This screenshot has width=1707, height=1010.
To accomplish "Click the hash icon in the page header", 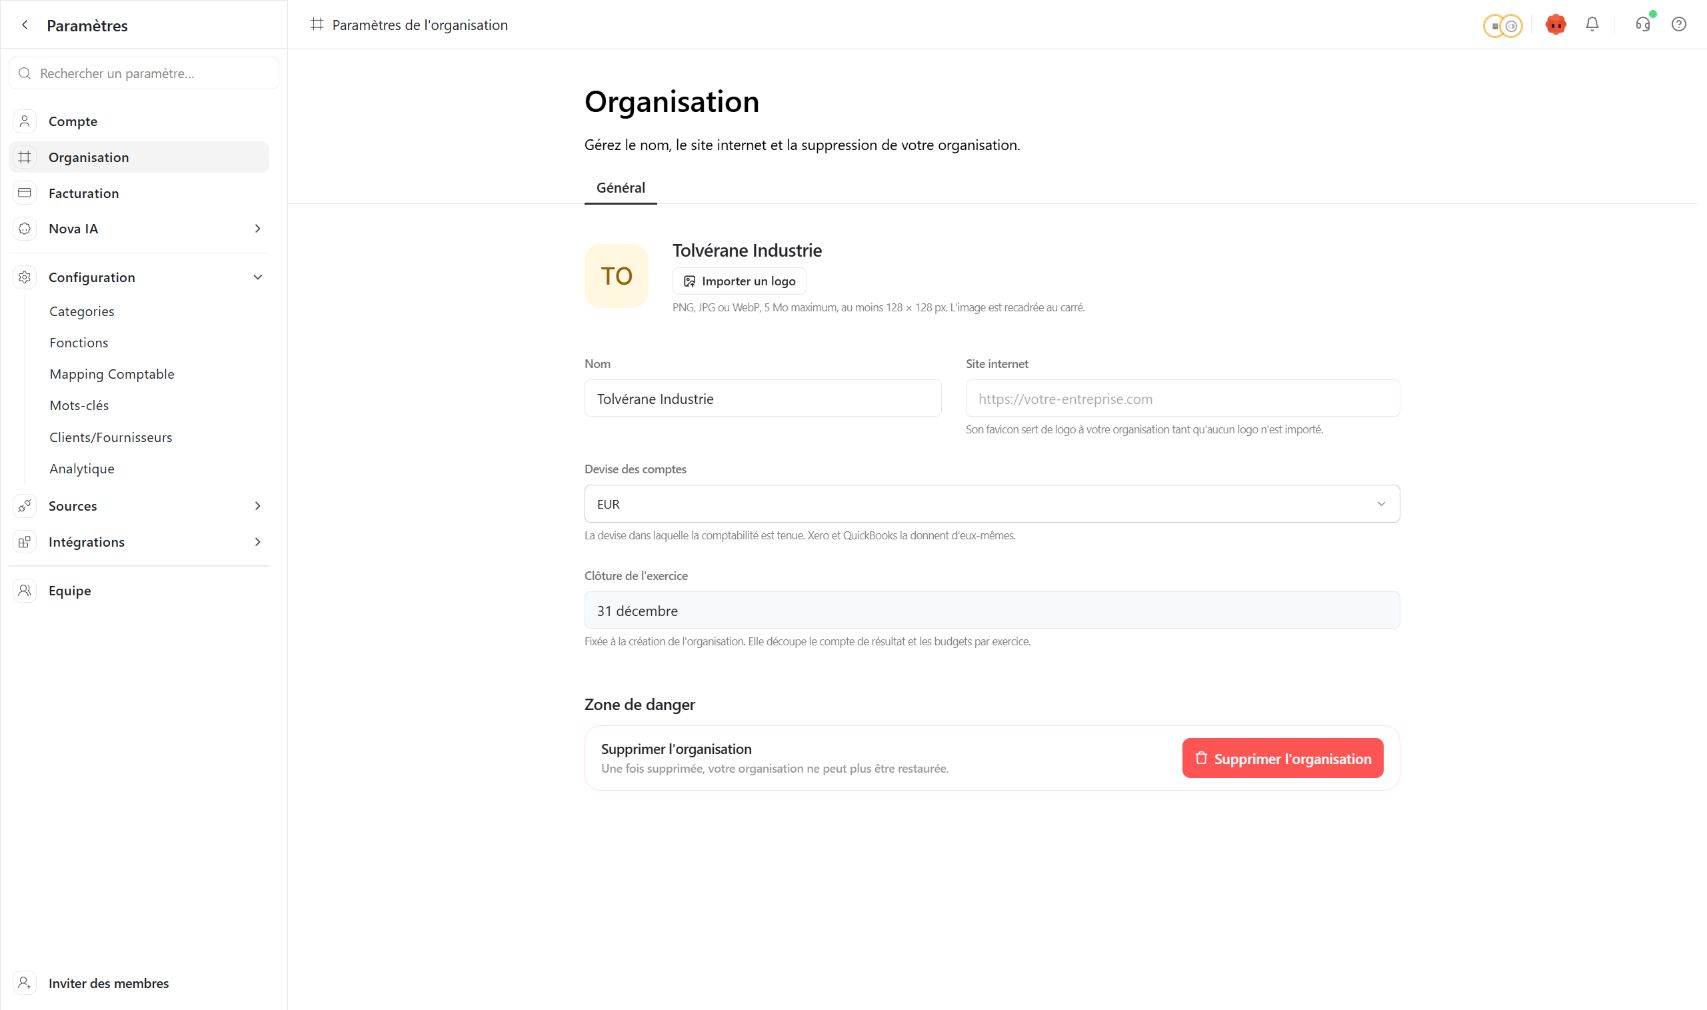I will [x=317, y=24].
